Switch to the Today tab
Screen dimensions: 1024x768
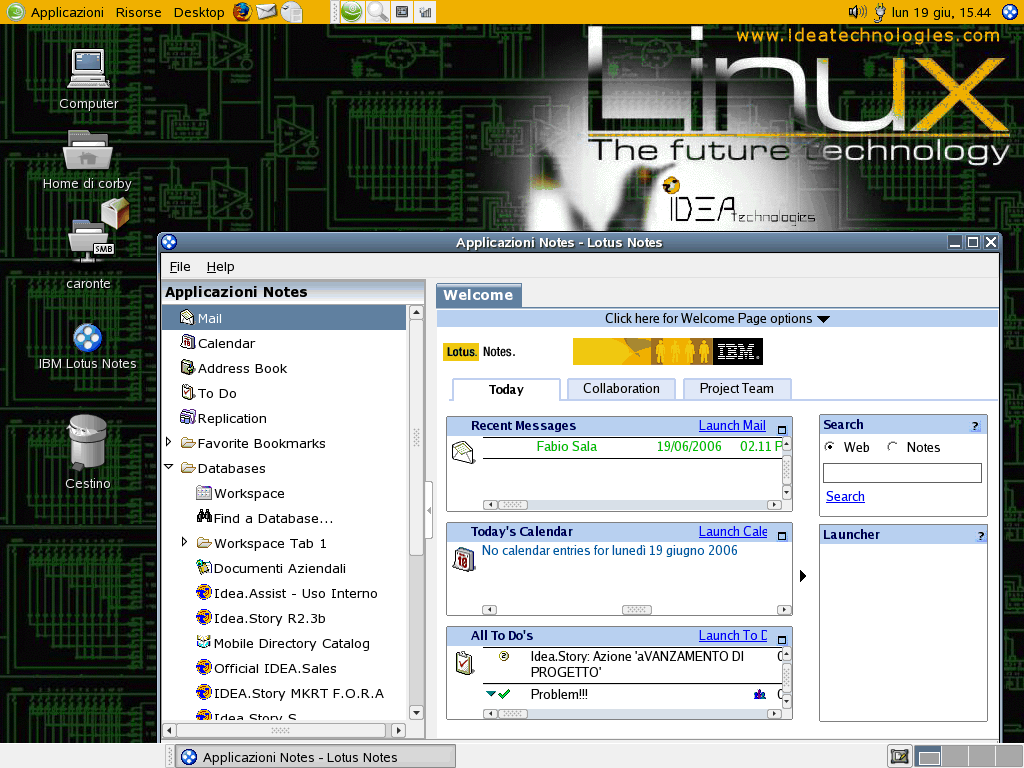(x=506, y=389)
